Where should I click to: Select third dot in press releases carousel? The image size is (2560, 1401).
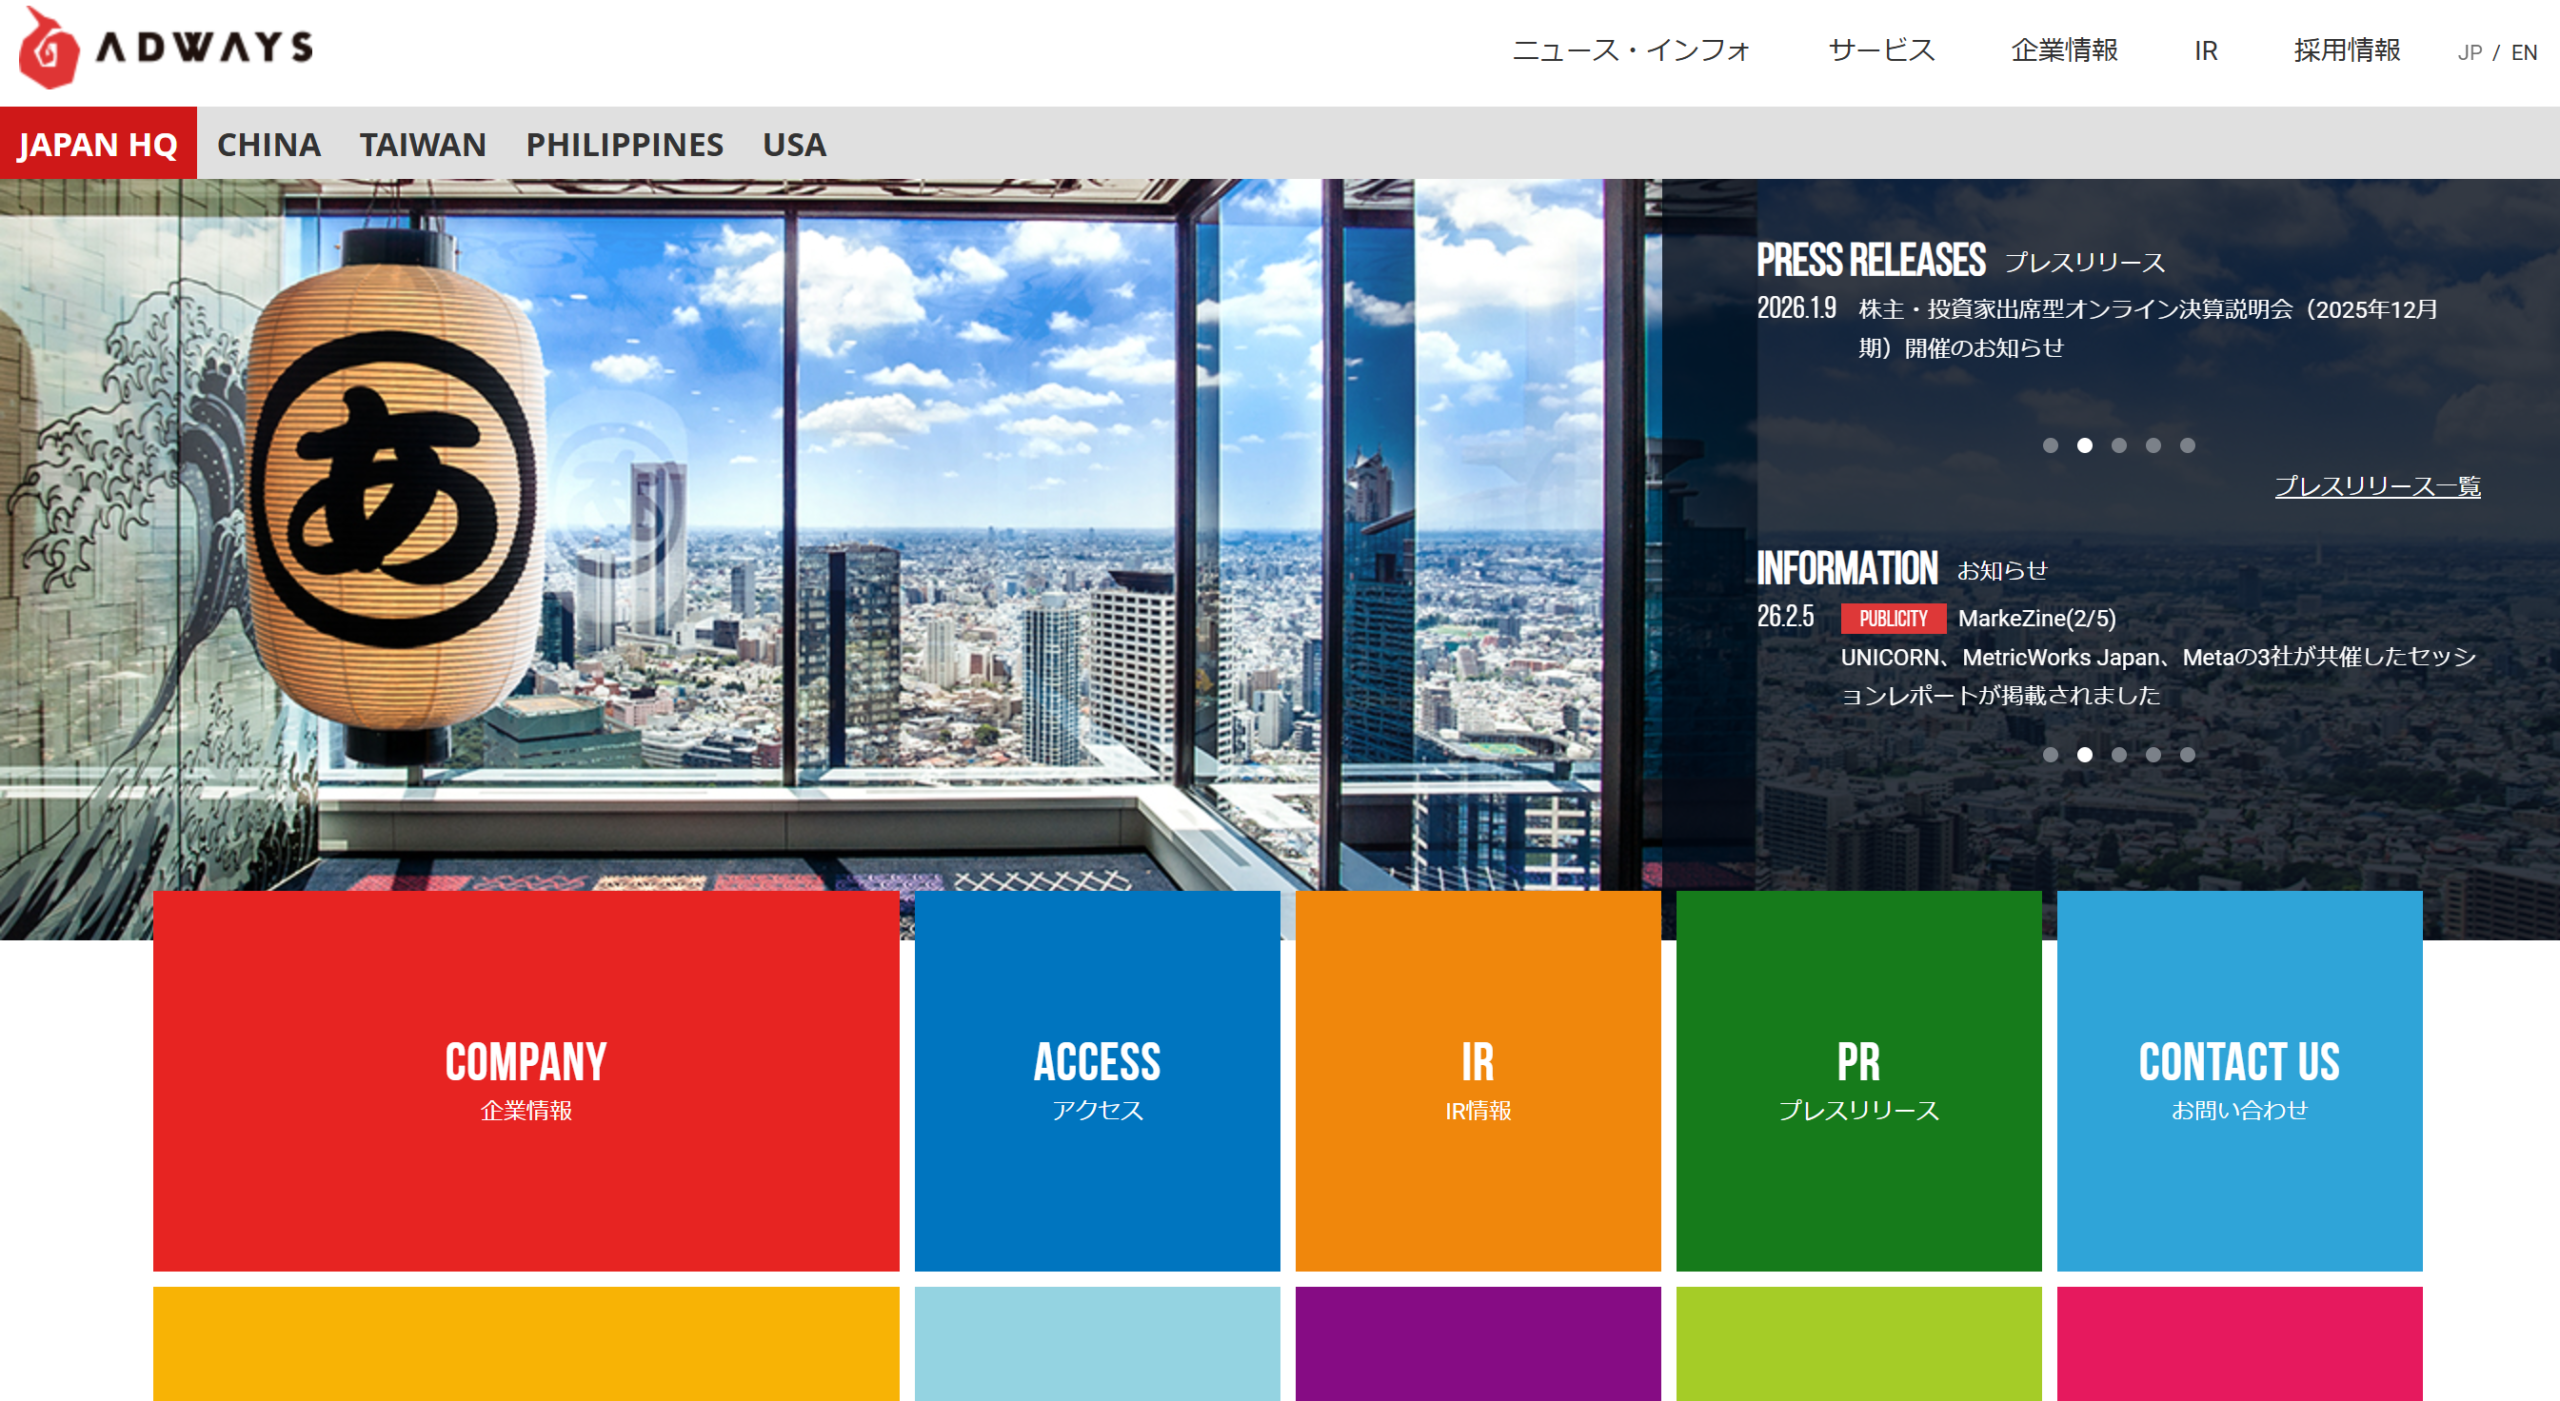(x=2119, y=446)
